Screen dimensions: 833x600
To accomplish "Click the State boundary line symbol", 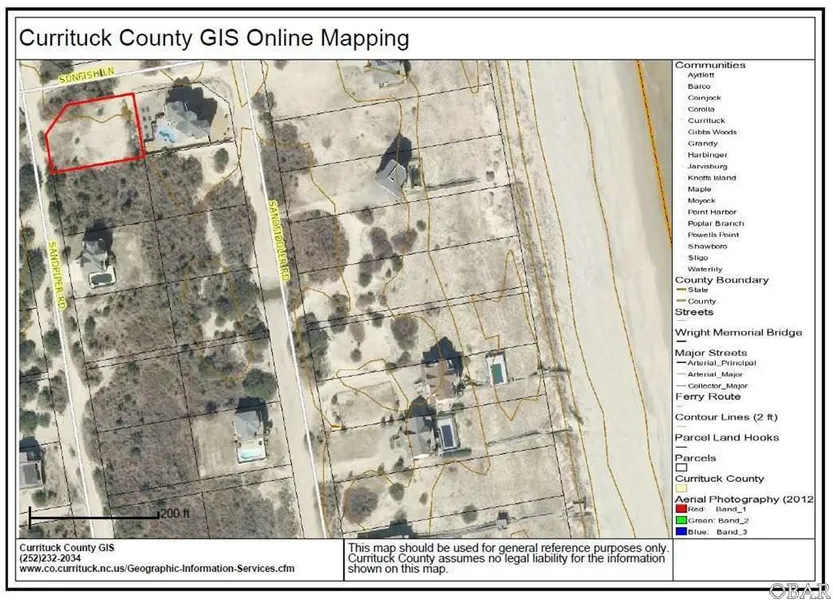I will click(681, 290).
